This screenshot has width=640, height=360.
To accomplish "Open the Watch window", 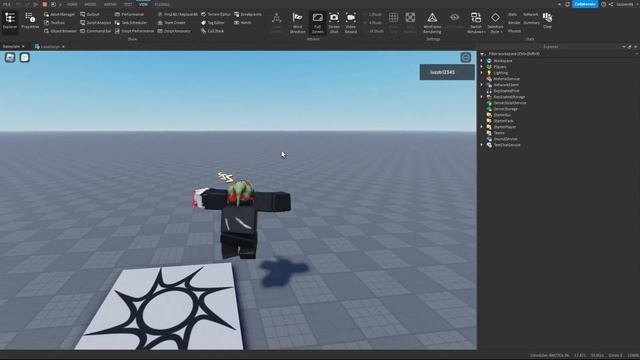I will pos(243,23).
